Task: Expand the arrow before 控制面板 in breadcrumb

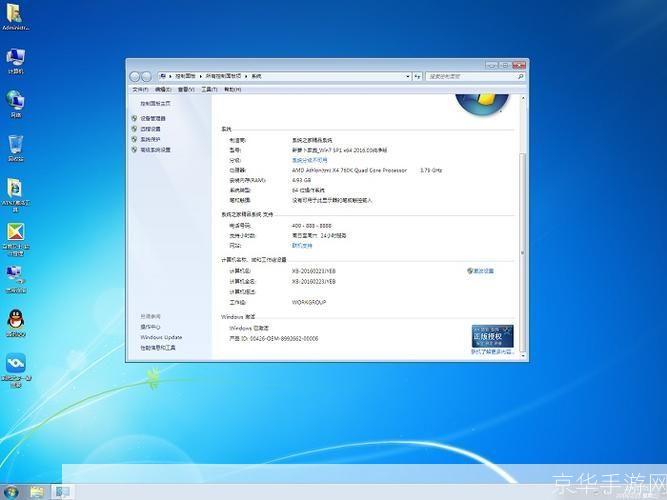Action: click(171, 76)
